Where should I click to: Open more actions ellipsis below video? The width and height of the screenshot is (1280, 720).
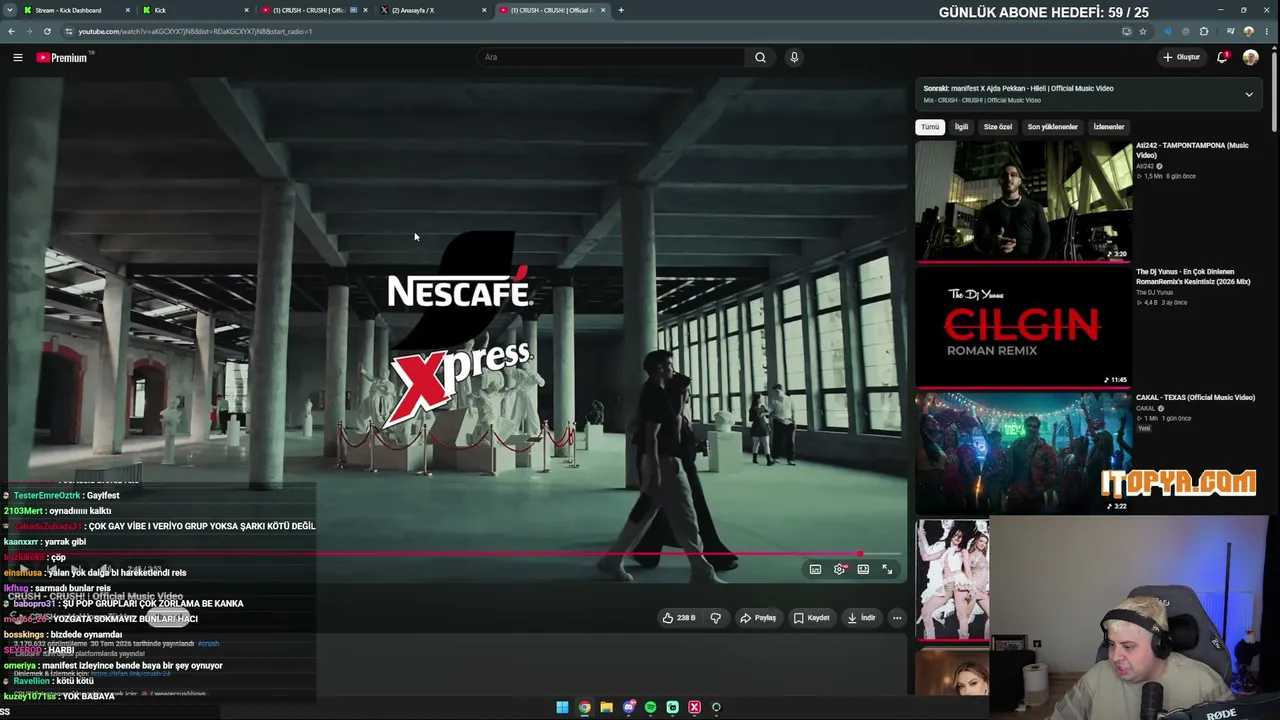(x=897, y=618)
